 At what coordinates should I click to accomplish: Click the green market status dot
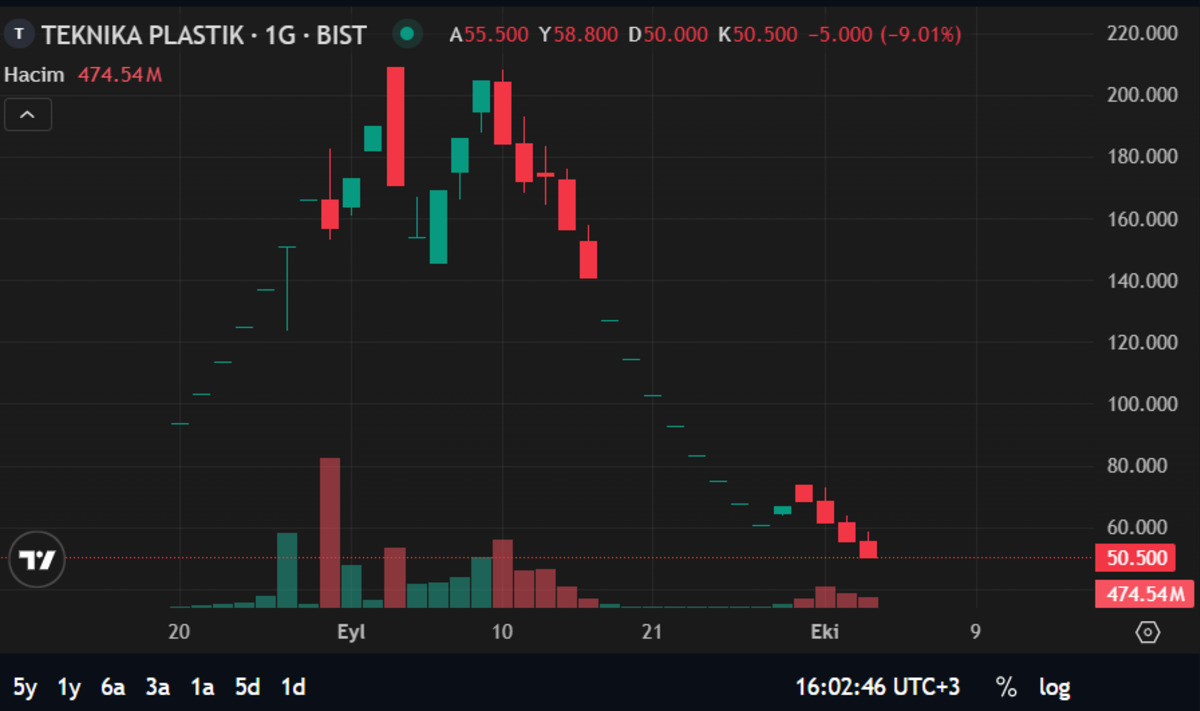(x=406, y=34)
